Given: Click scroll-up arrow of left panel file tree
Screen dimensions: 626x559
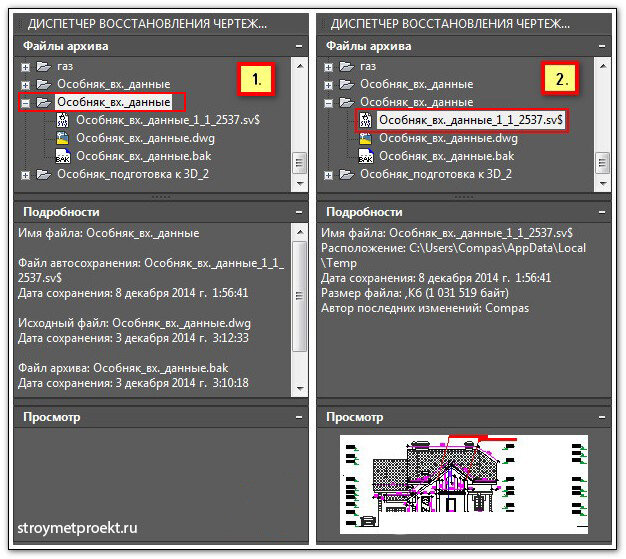Looking at the screenshot, I should tap(300, 66).
